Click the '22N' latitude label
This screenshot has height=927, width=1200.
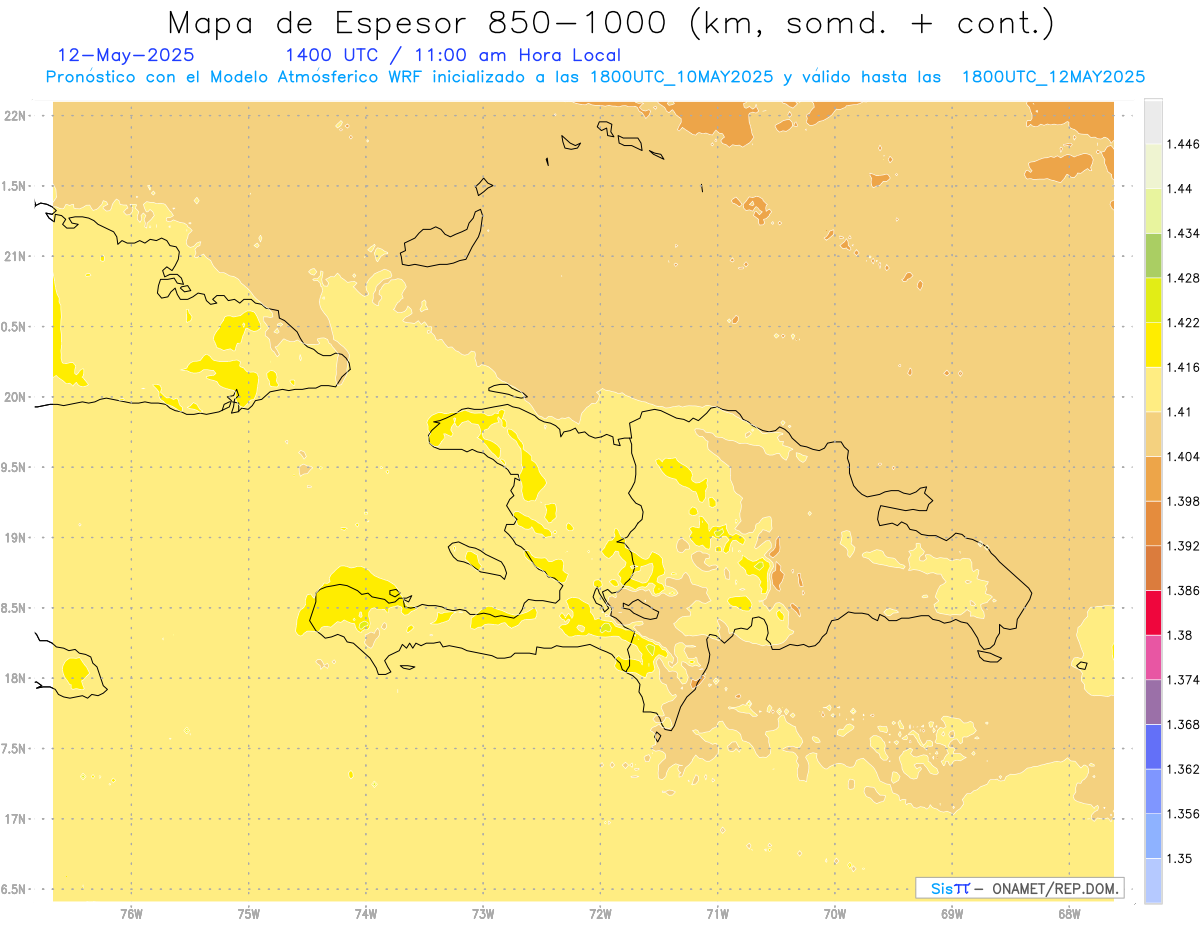pyautogui.click(x=15, y=116)
